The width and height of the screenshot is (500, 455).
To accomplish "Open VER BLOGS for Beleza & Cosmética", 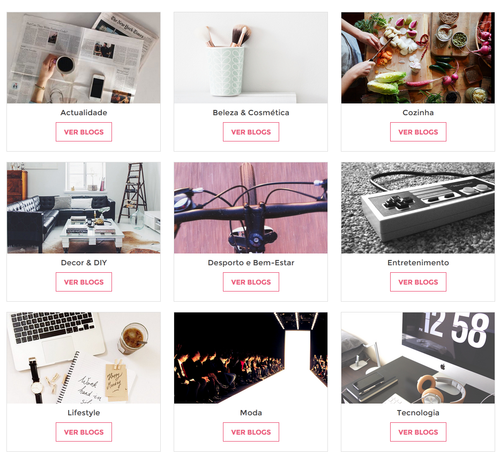I will (x=251, y=132).
